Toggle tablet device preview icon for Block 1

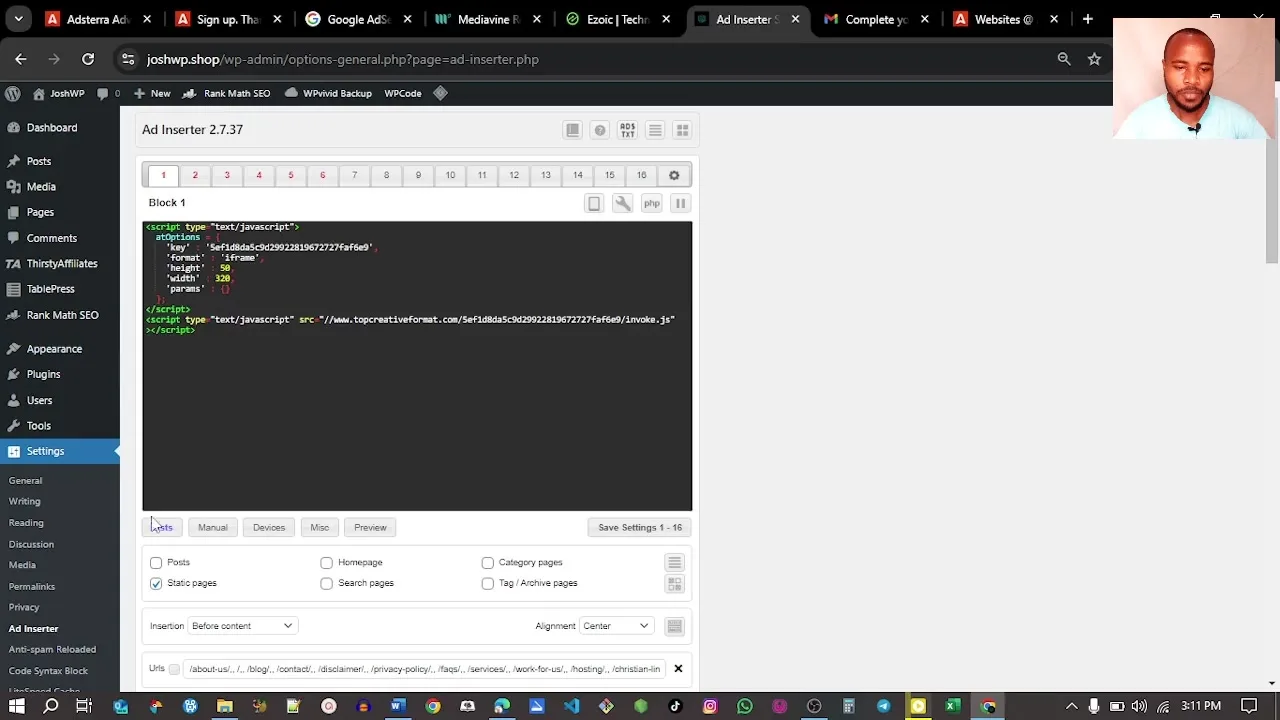[x=594, y=203]
